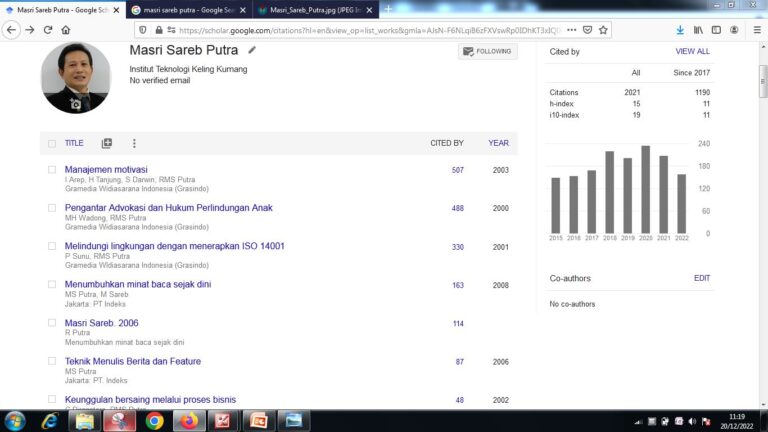
Task: Bookmark this page with star icon
Action: pos(603,30)
